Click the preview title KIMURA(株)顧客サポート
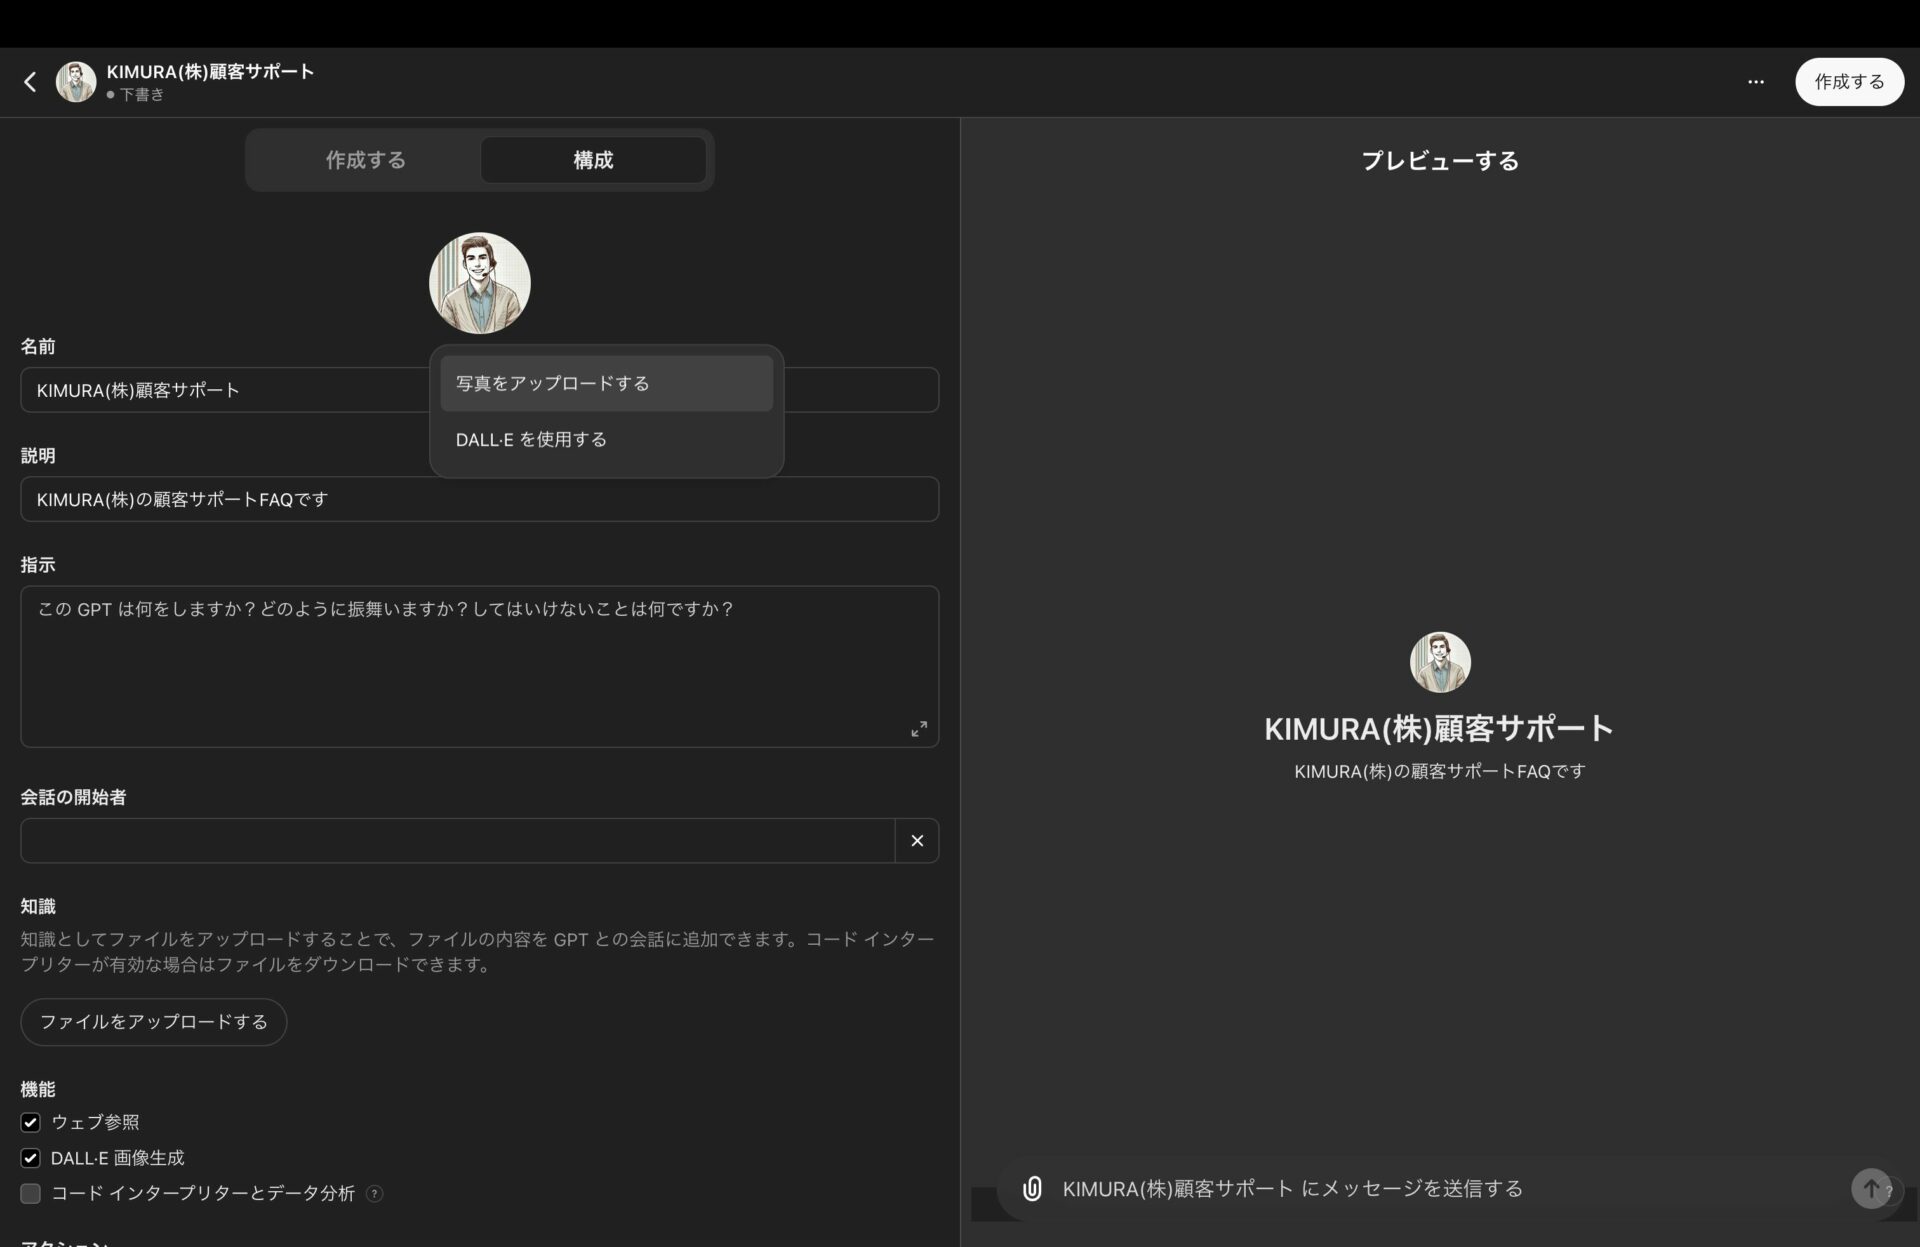1920x1247 pixels. coord(1439,728)
